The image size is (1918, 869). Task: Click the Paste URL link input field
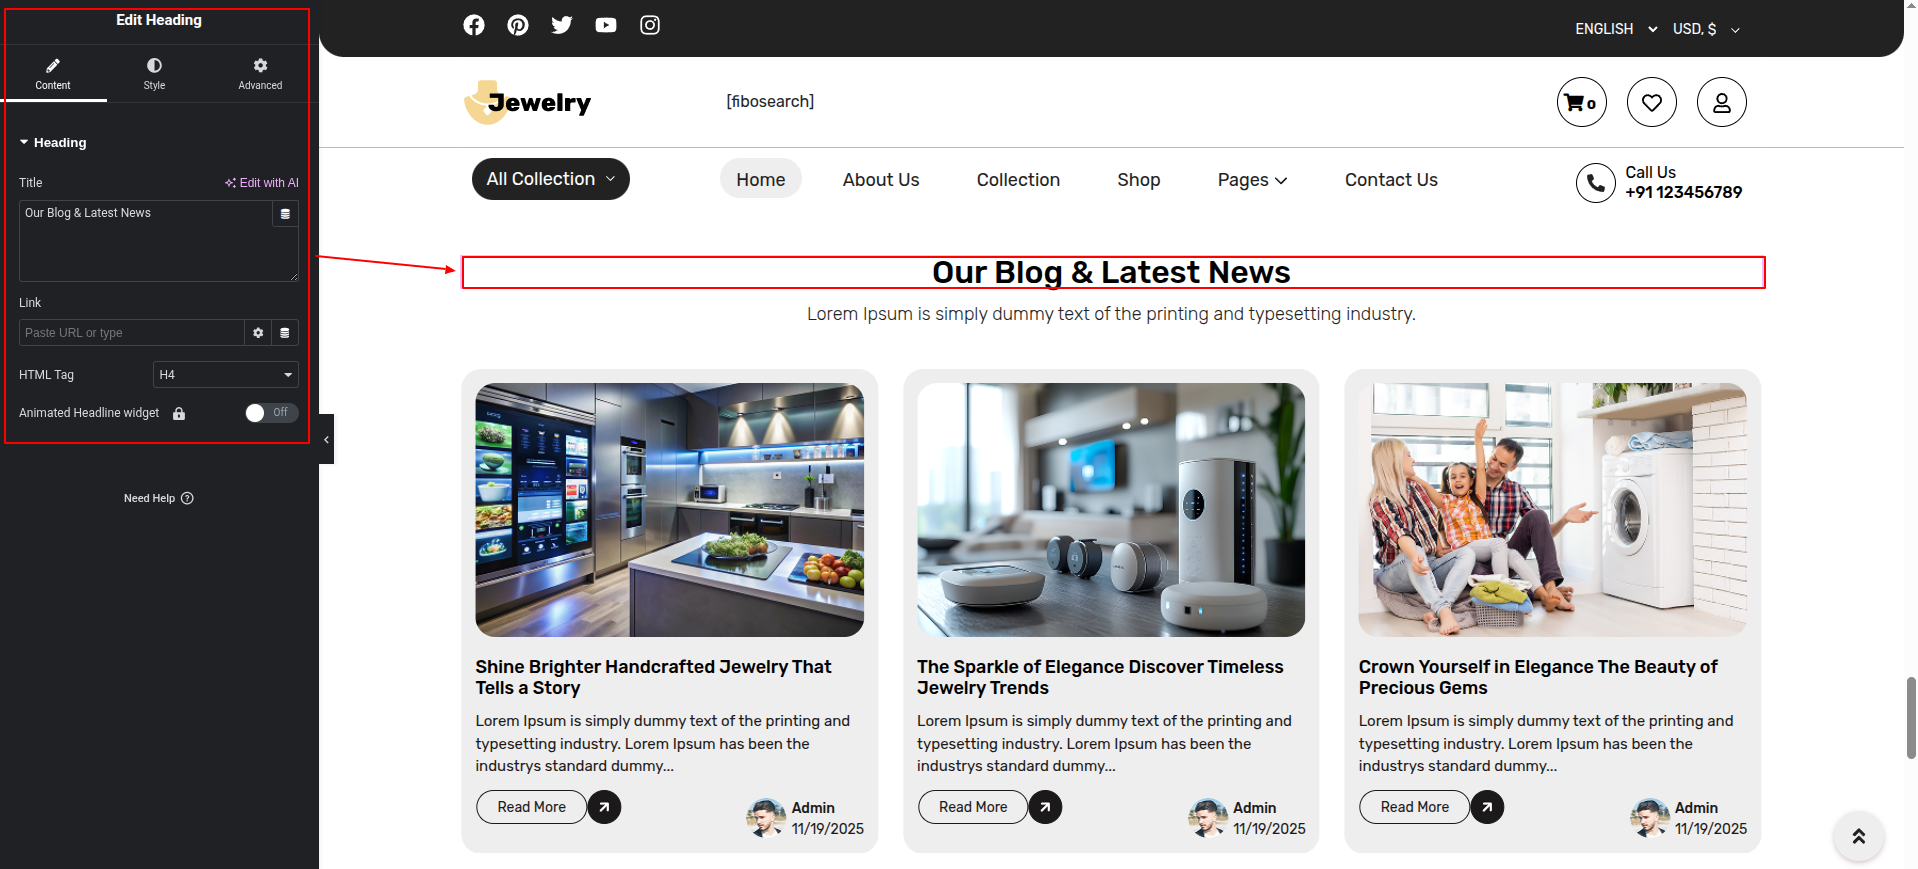click(131, 333)
